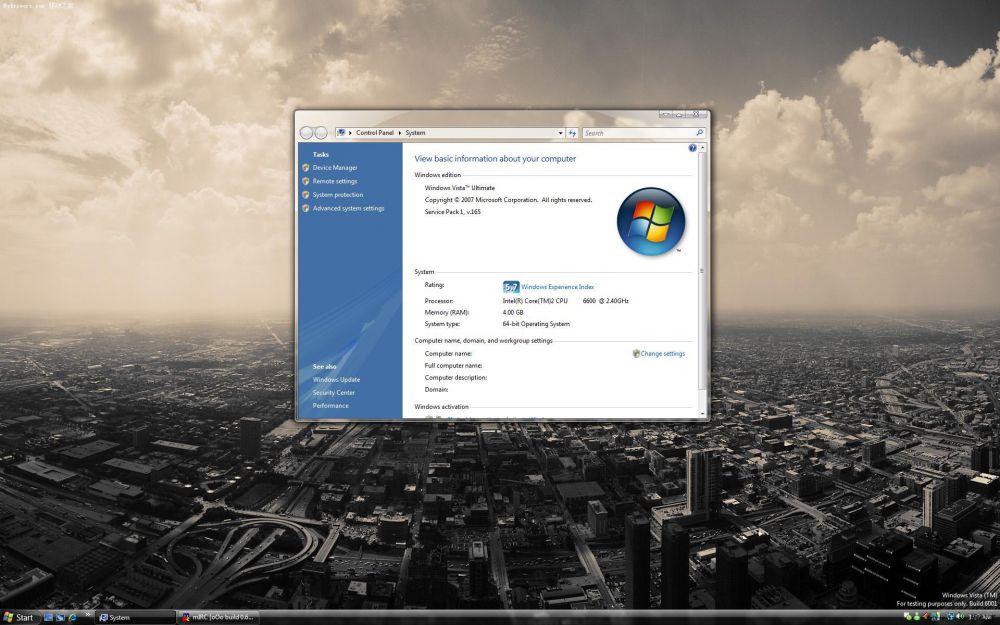Click the processor value "Intel(R) Core(TM)2 CPU"

click(535, 300)
